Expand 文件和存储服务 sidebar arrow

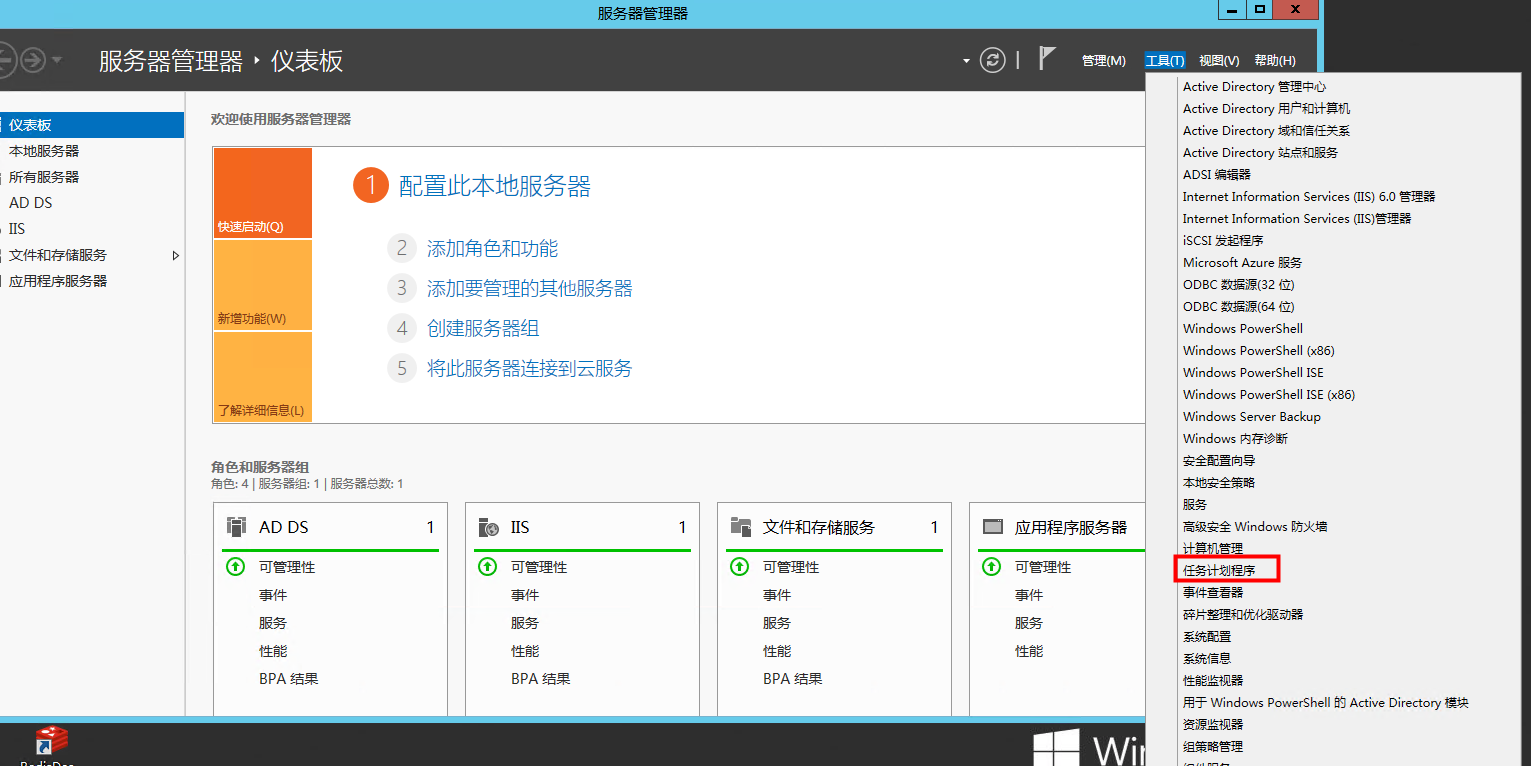coord(176,255)
